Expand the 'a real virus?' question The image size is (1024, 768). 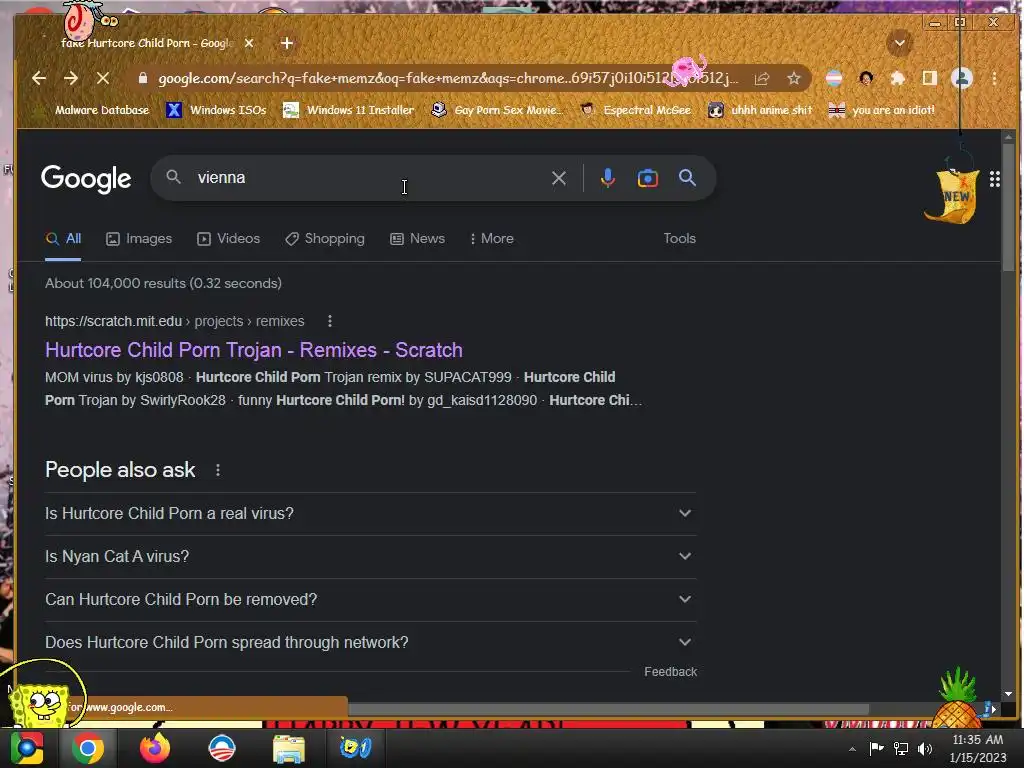(370, 513)
